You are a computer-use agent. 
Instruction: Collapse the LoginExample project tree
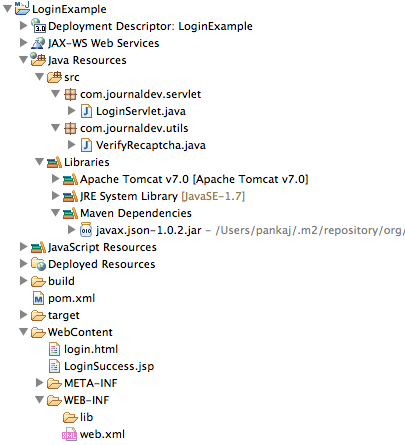pyautogui.click(x=7, y=9)
